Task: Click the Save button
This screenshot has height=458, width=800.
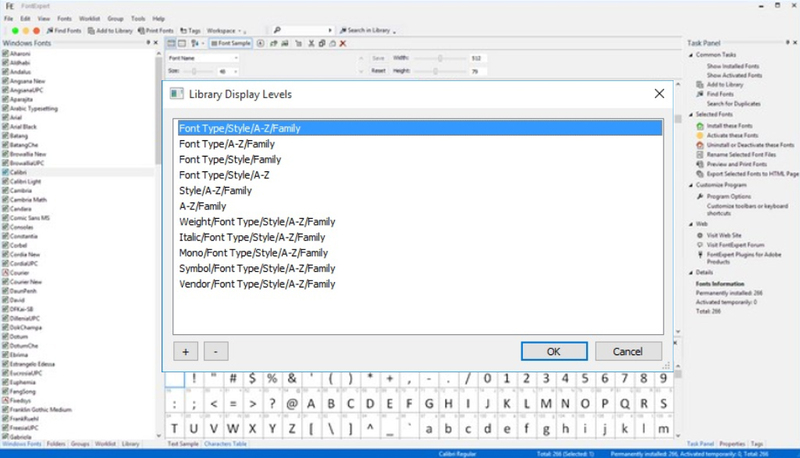Action: pyautogui.click(x=378, y=58)
